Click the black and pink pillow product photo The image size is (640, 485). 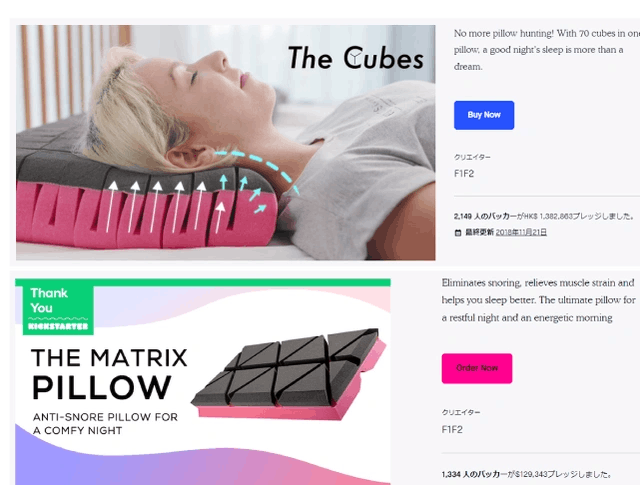click(289, 374)
